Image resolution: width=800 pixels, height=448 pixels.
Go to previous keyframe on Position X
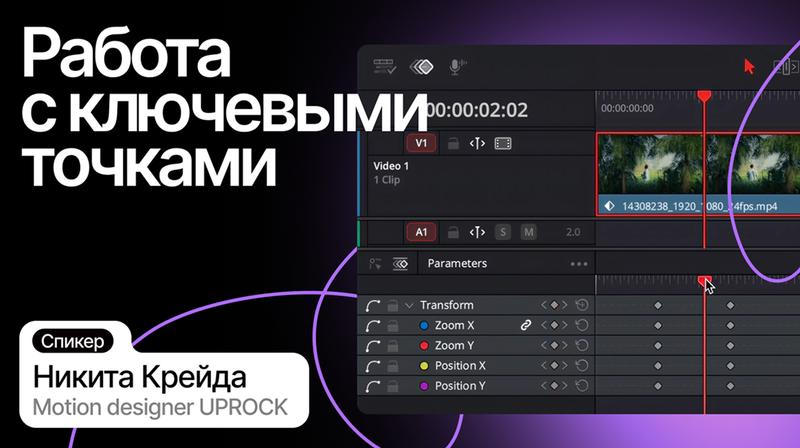(543, 365)
